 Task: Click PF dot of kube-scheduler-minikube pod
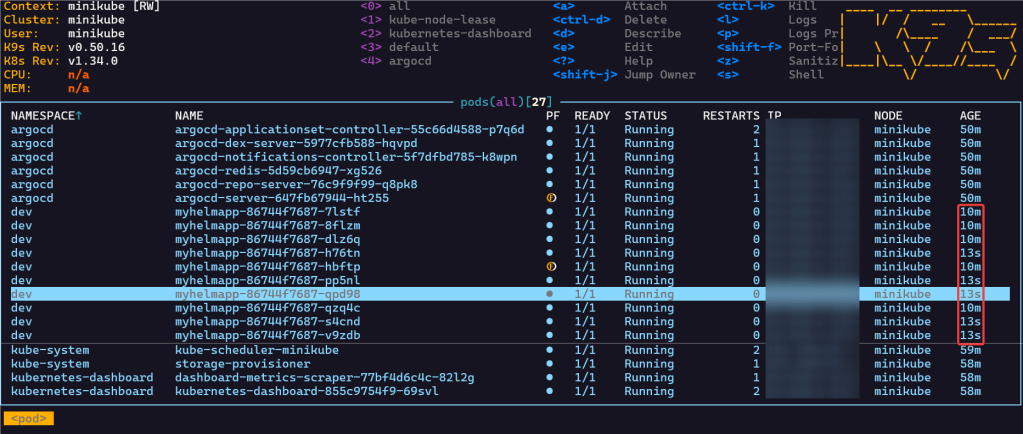click(550, 350)
